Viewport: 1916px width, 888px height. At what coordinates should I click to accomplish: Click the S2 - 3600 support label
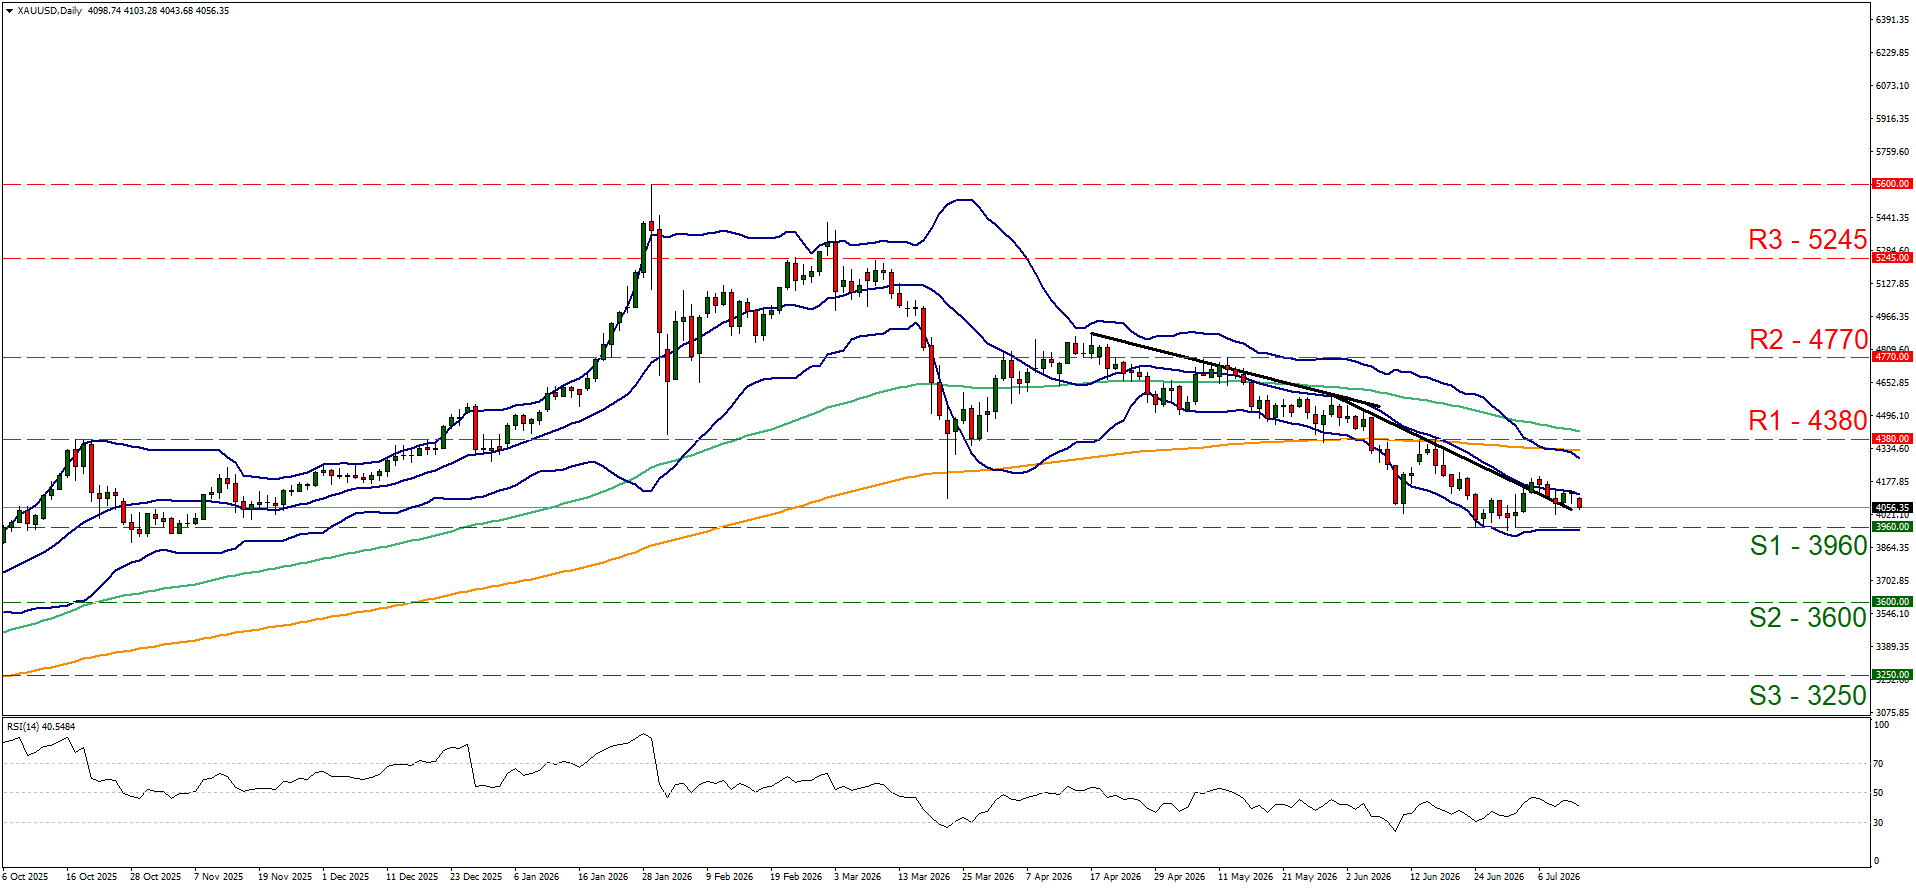point(1807,618)
